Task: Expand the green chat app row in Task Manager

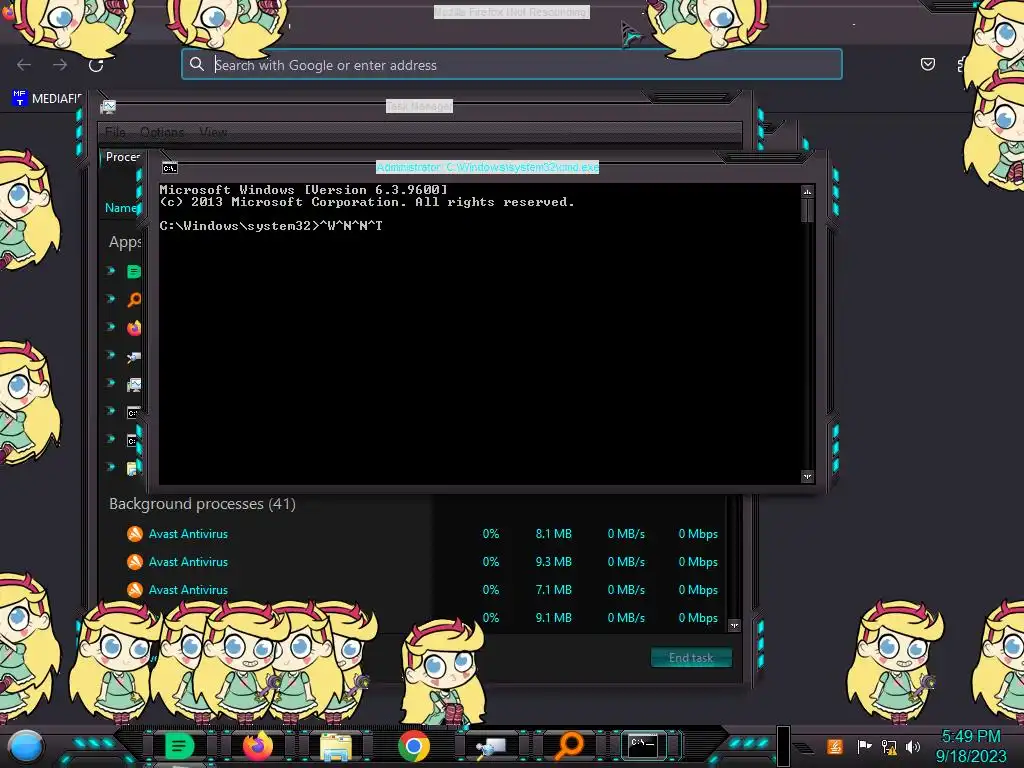Action: pyautogui.click(x=111, y=270)
